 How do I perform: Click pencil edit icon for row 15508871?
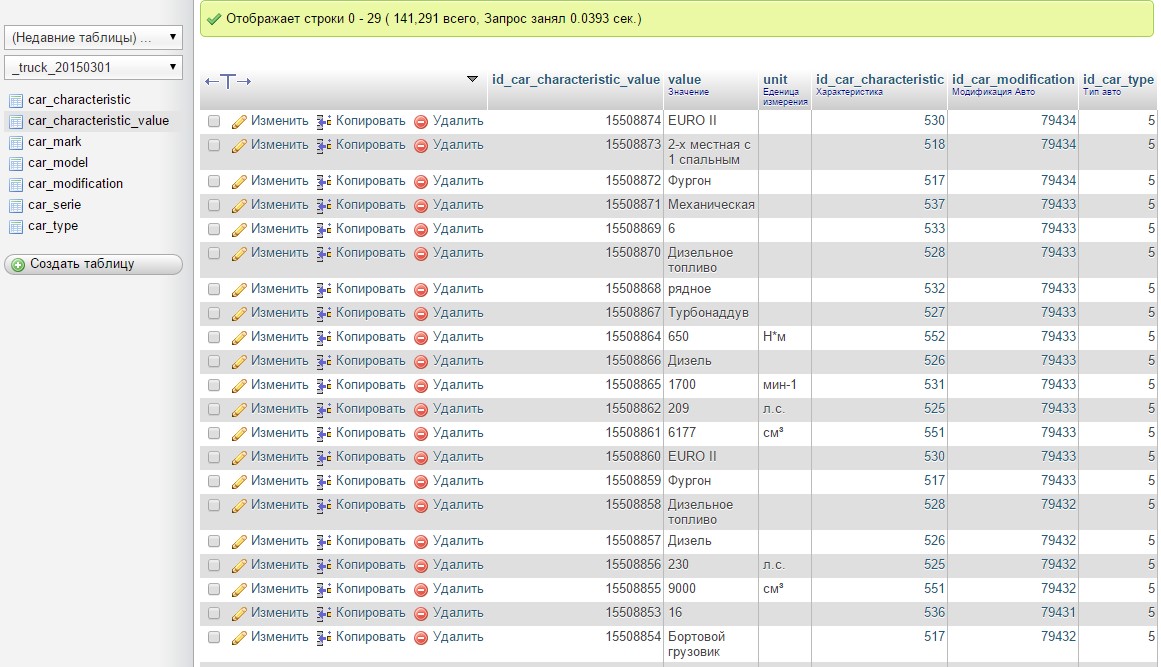tap(238, 206)
